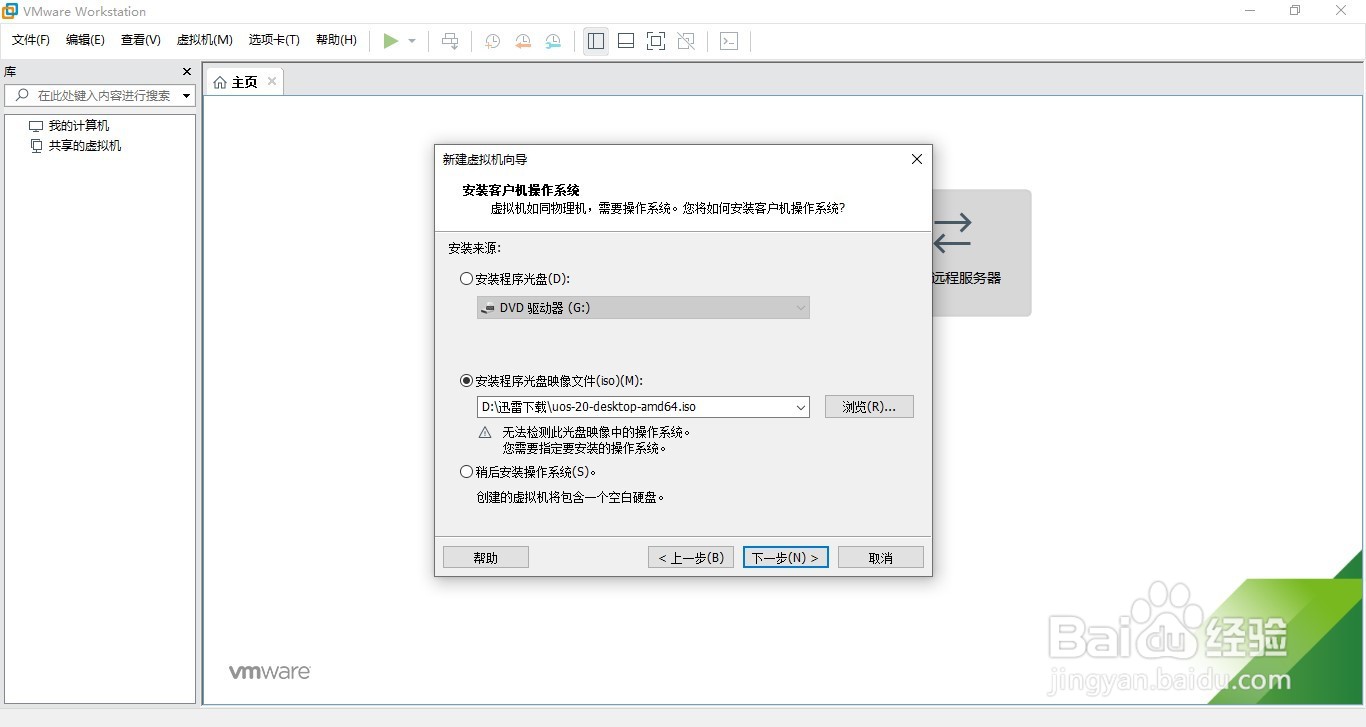The width and height of the screenshot is (1366, 727).
Task: Open the 查看(V) menu
Action: point(141,40)
